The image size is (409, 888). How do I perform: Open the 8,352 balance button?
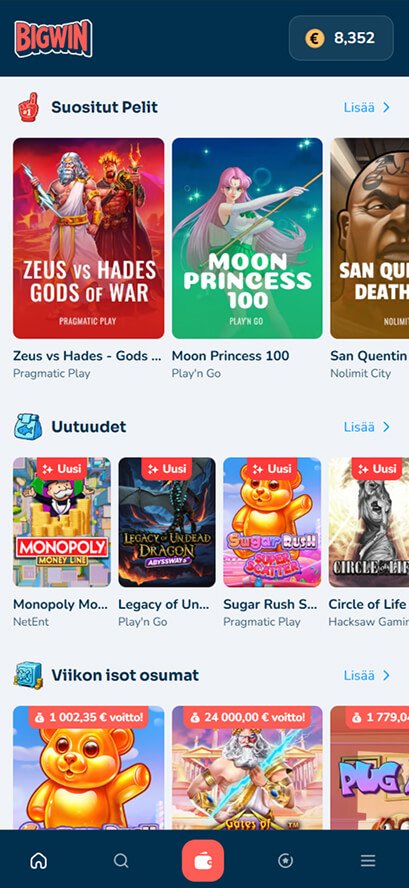pos(341,39)
